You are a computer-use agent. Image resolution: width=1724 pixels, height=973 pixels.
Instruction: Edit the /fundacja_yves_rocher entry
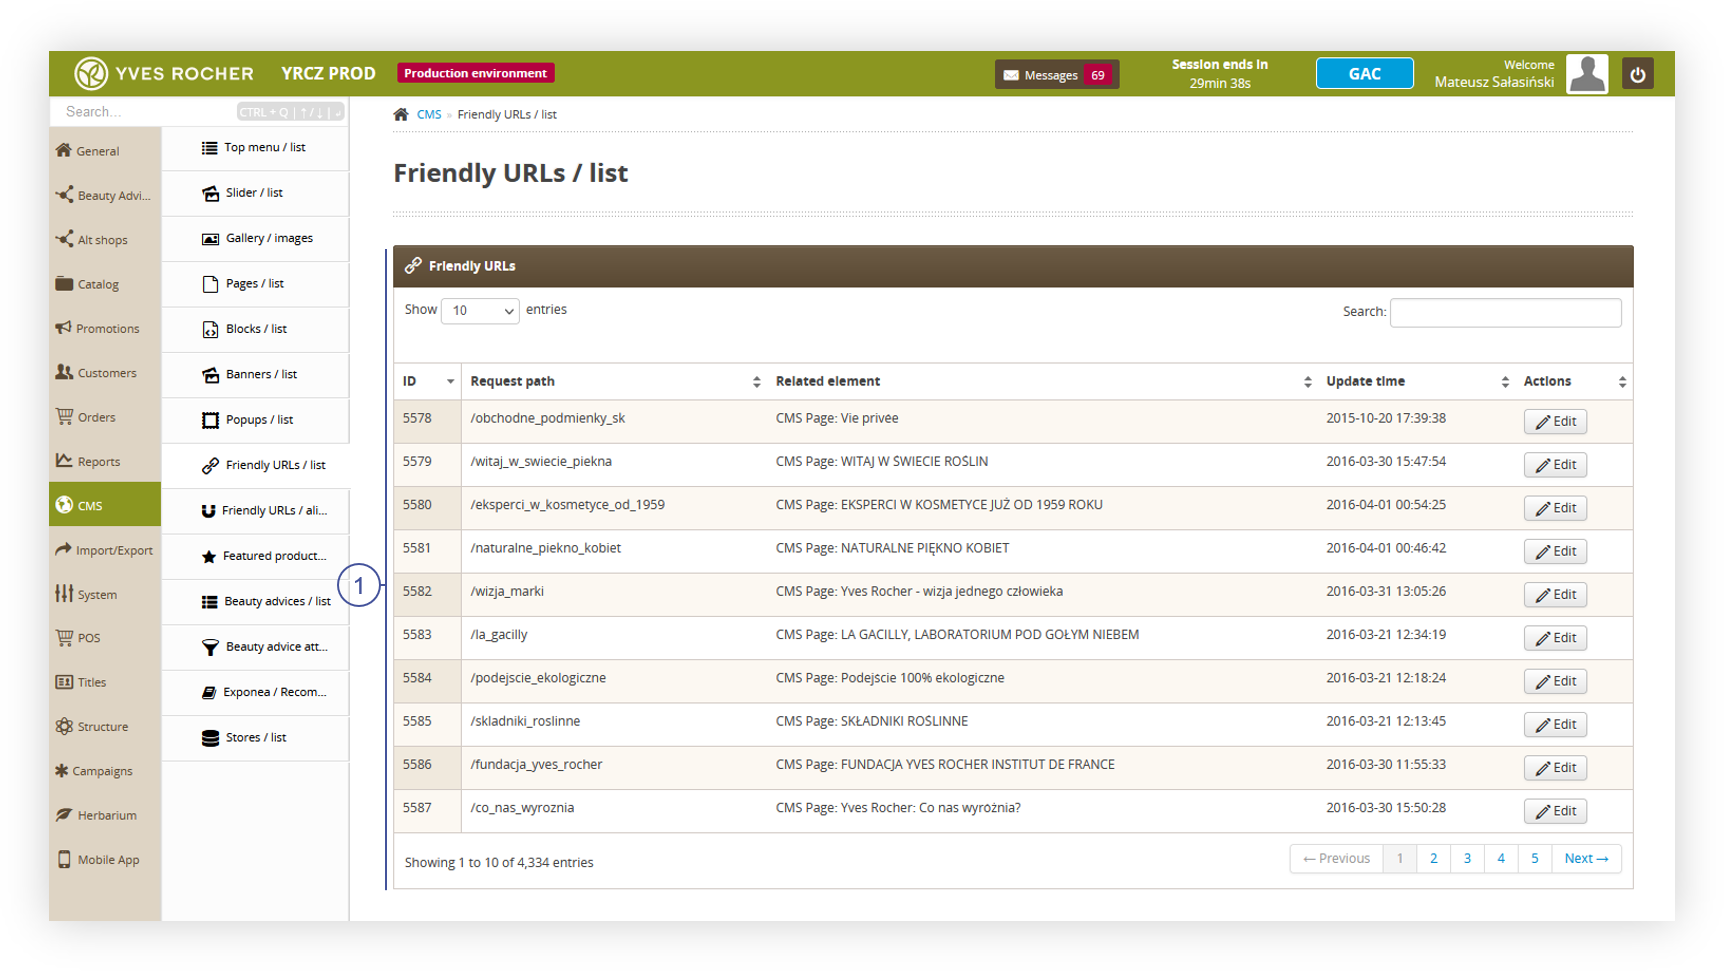[1555, 768]
